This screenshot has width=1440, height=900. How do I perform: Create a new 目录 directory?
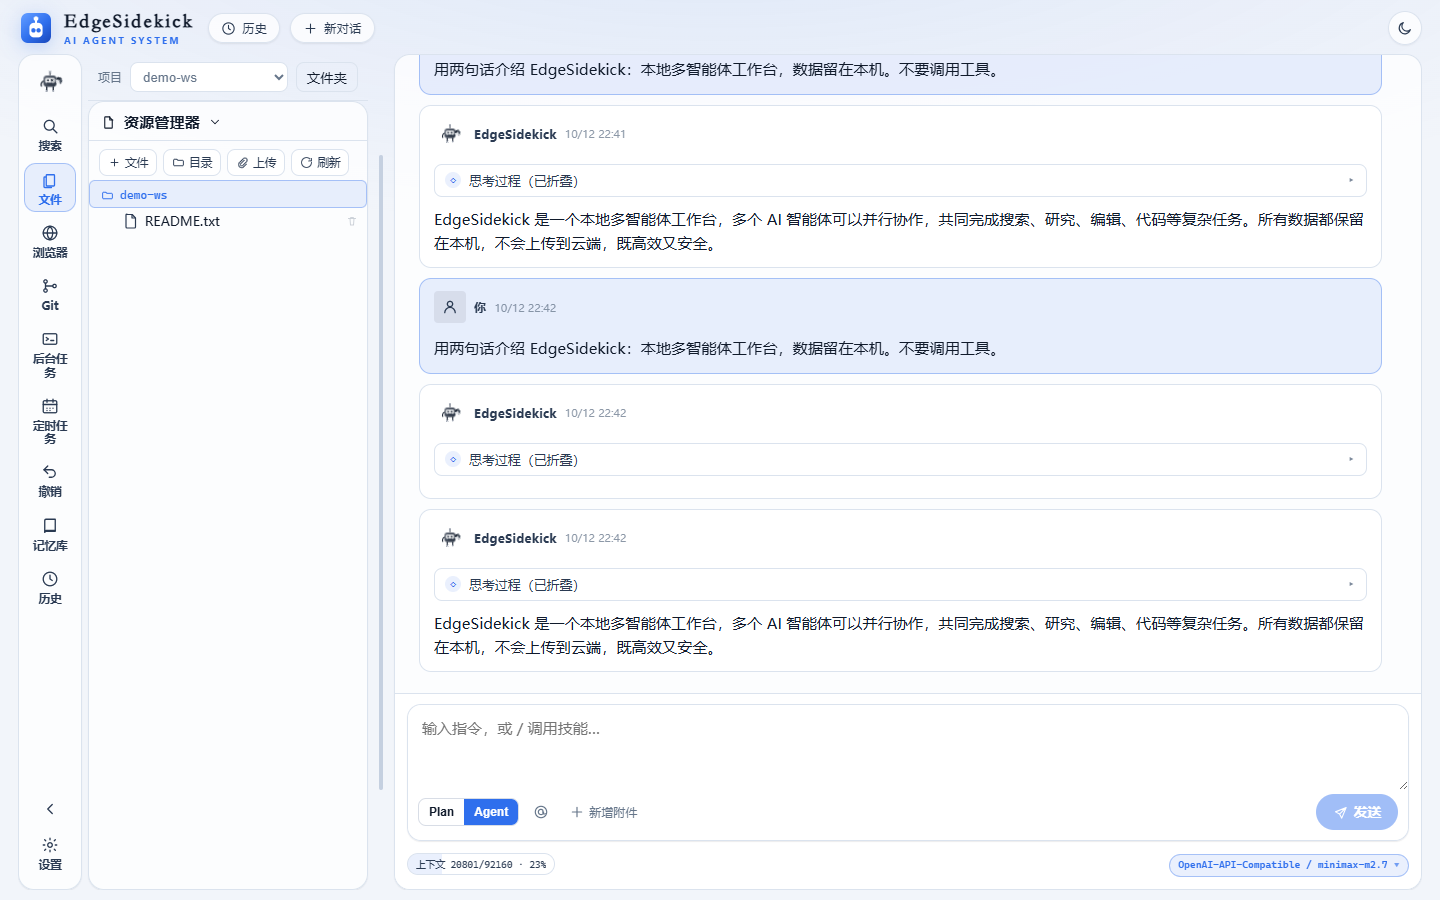click(192, 162)
